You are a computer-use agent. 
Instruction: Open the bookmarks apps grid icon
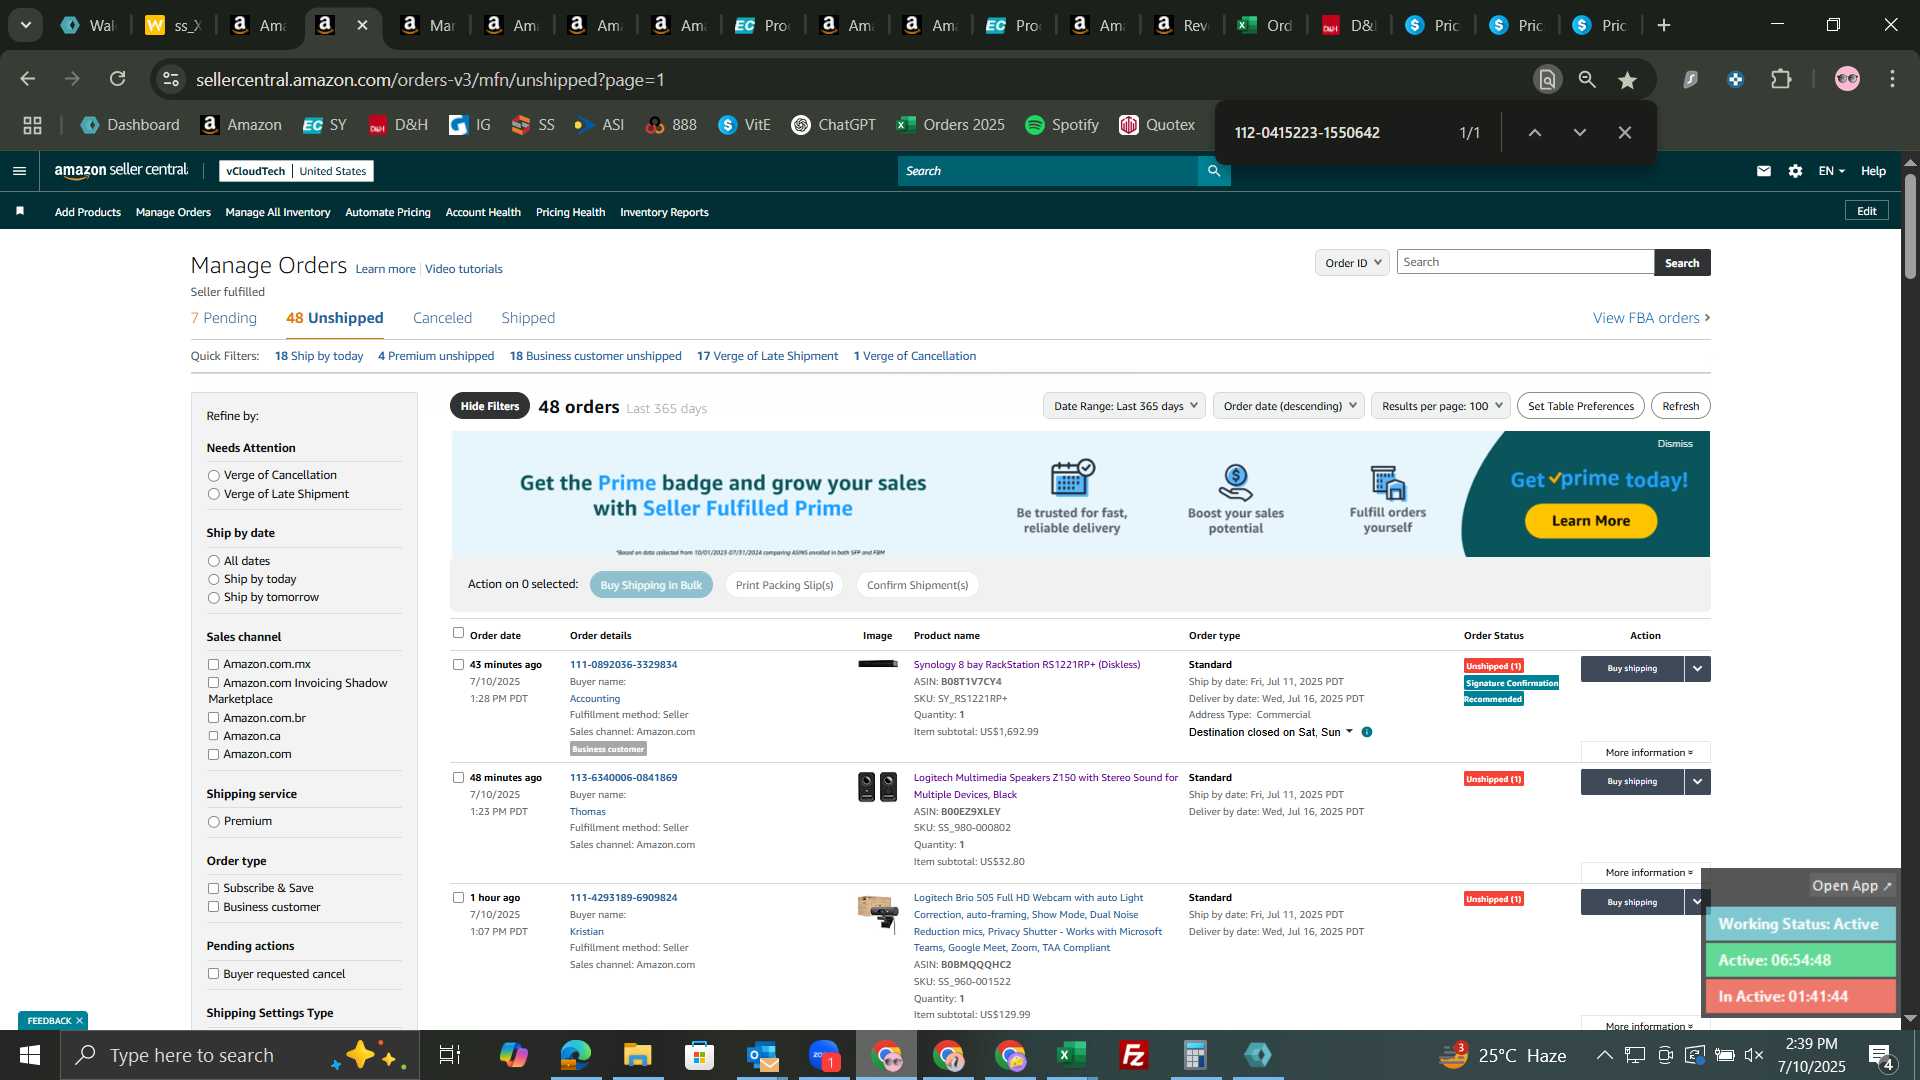click(x=32, y=125)
